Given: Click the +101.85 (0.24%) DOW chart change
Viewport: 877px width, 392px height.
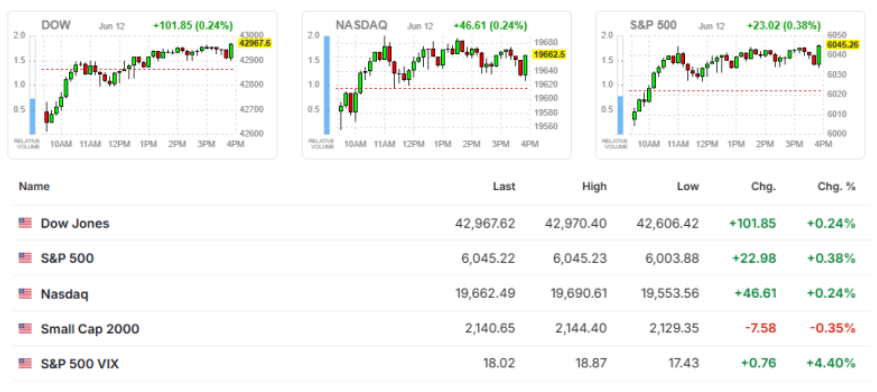Looking at the screenshot, I should click(x=193, y=26).
